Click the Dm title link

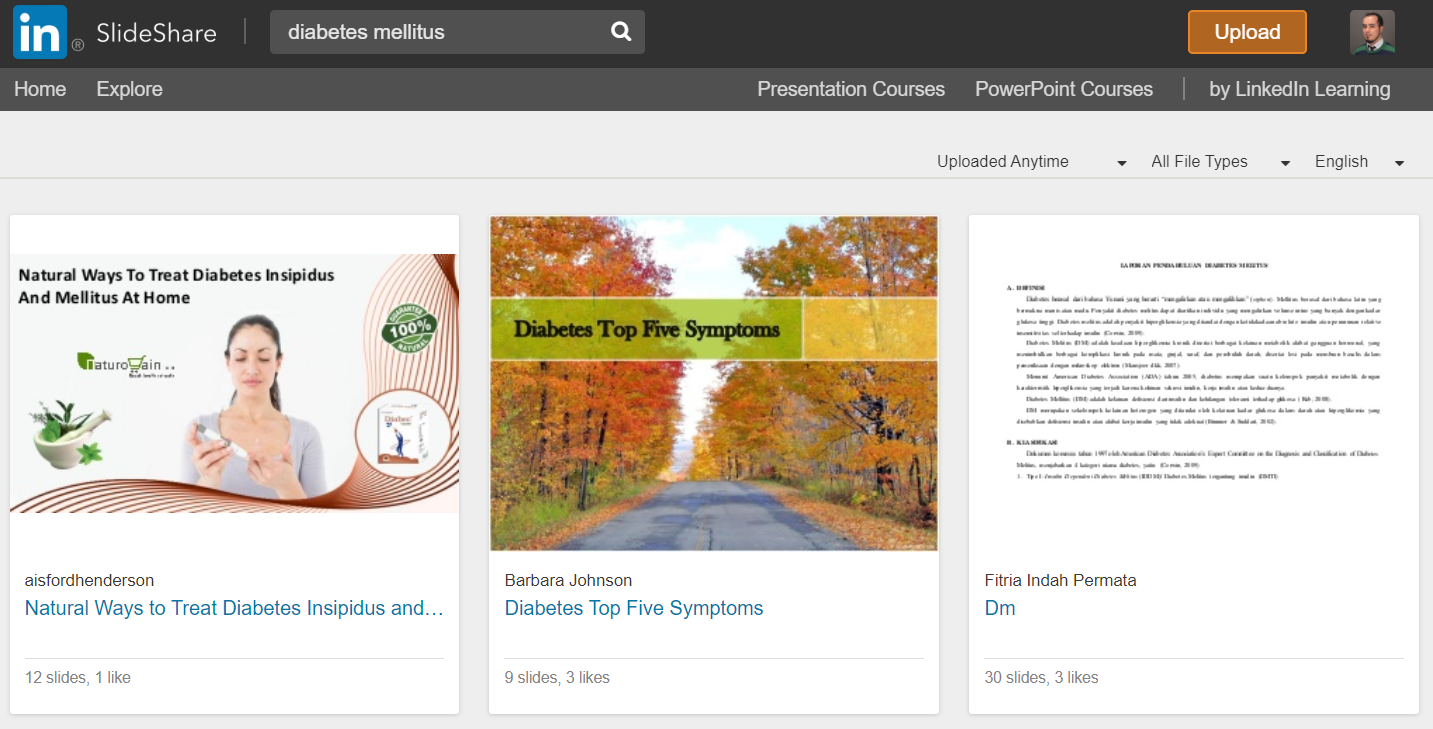click(x=999, y=608)
